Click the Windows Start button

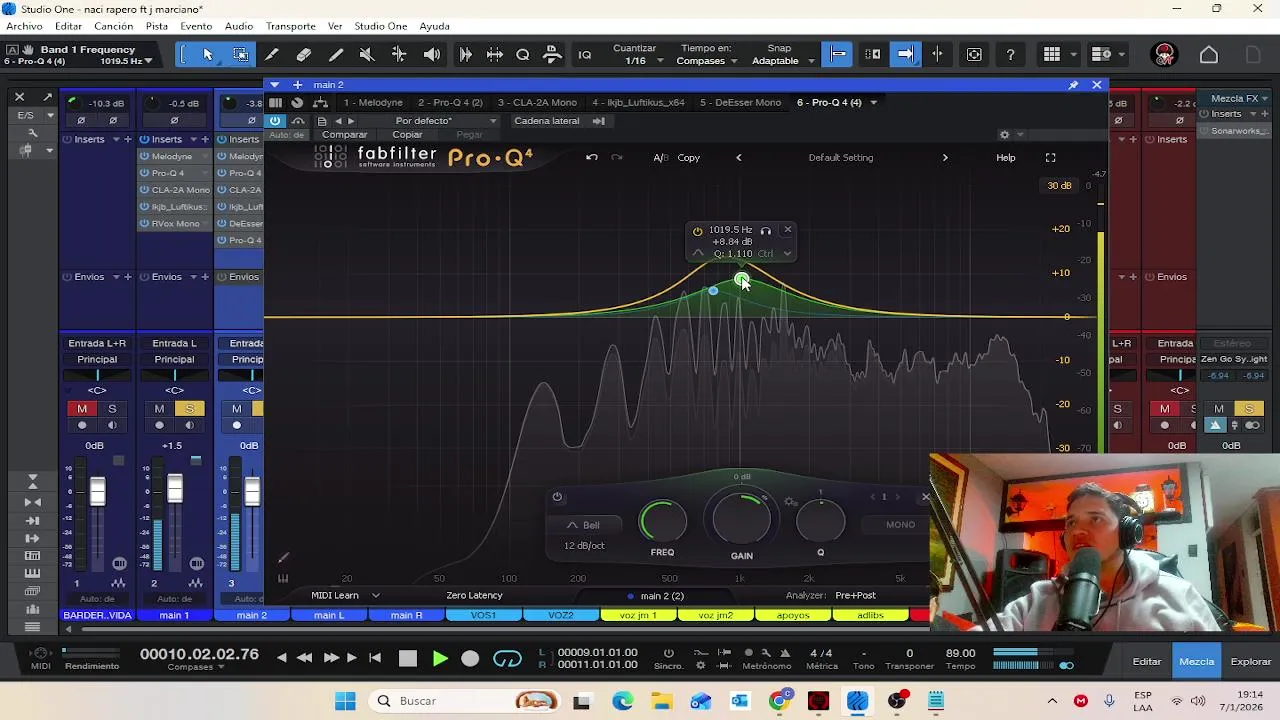(345, 700)
